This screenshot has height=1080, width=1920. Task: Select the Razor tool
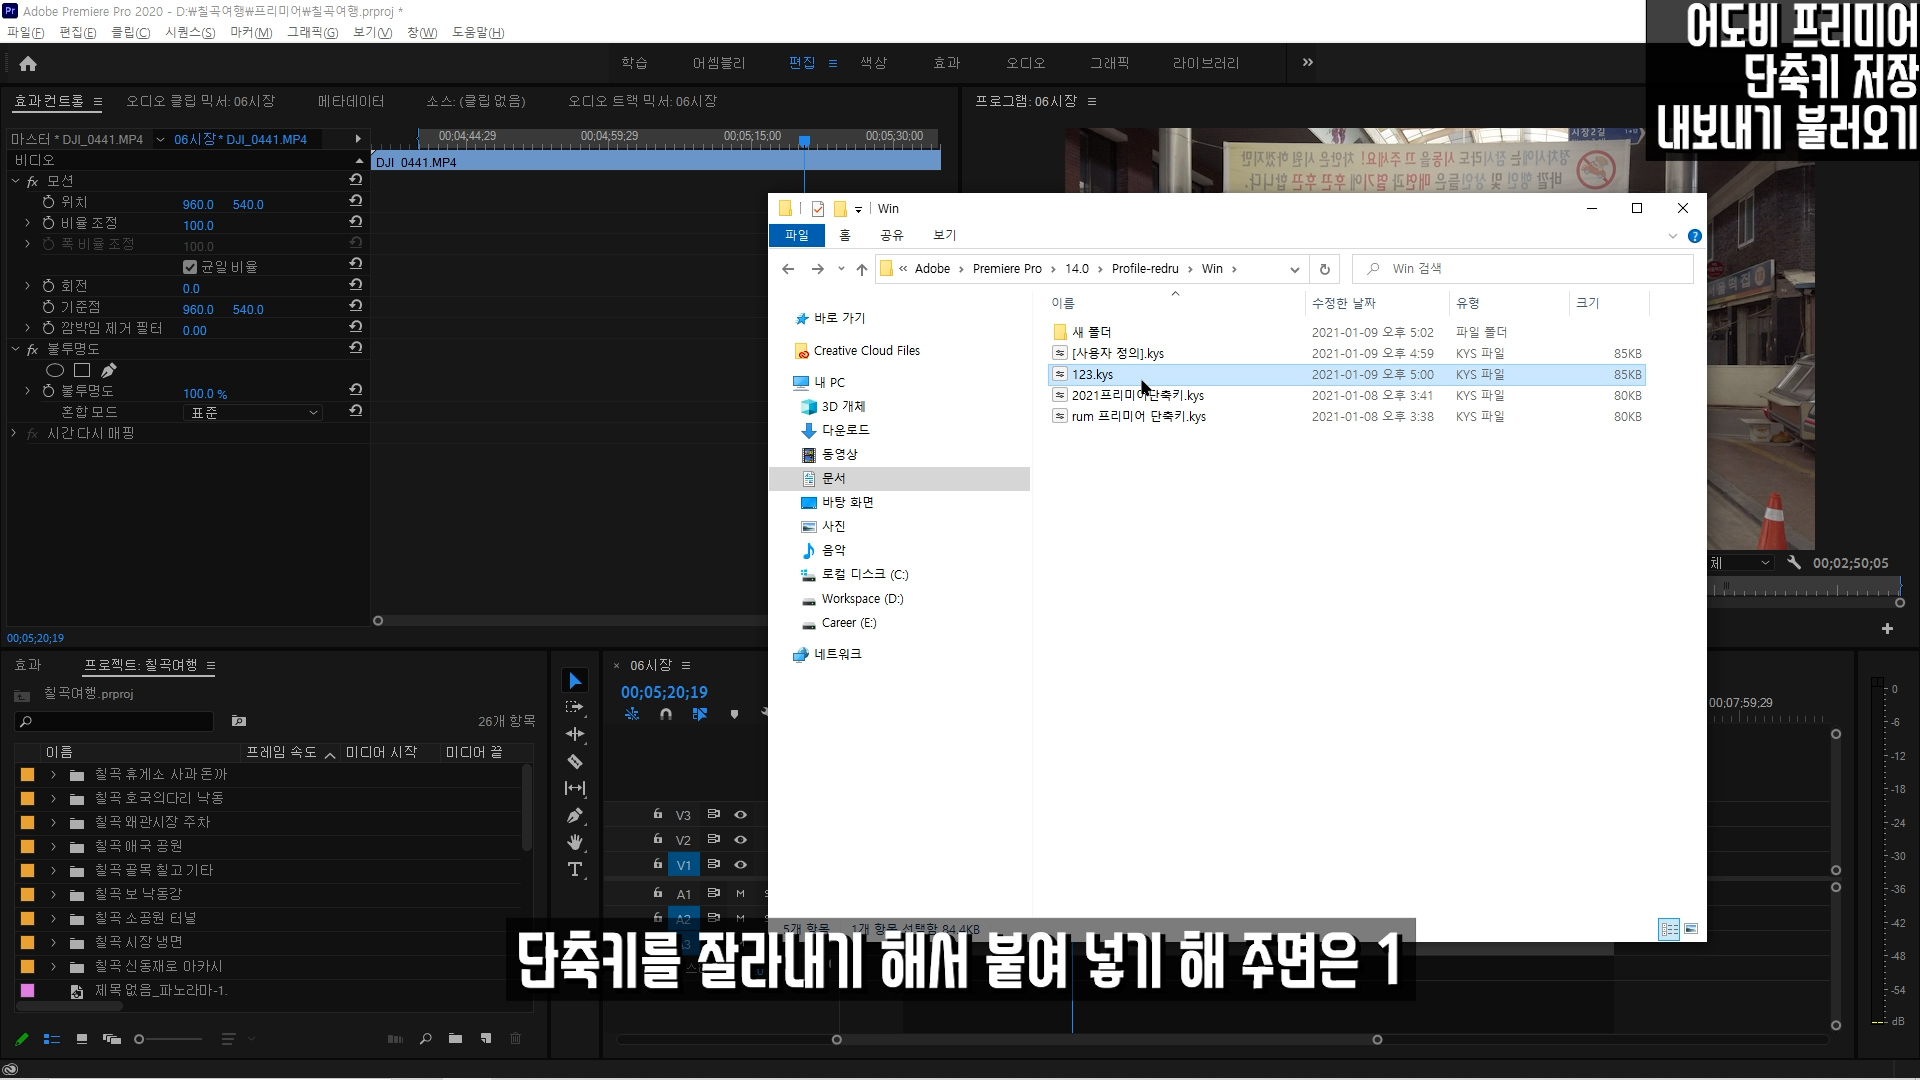[x=575, y=762]
